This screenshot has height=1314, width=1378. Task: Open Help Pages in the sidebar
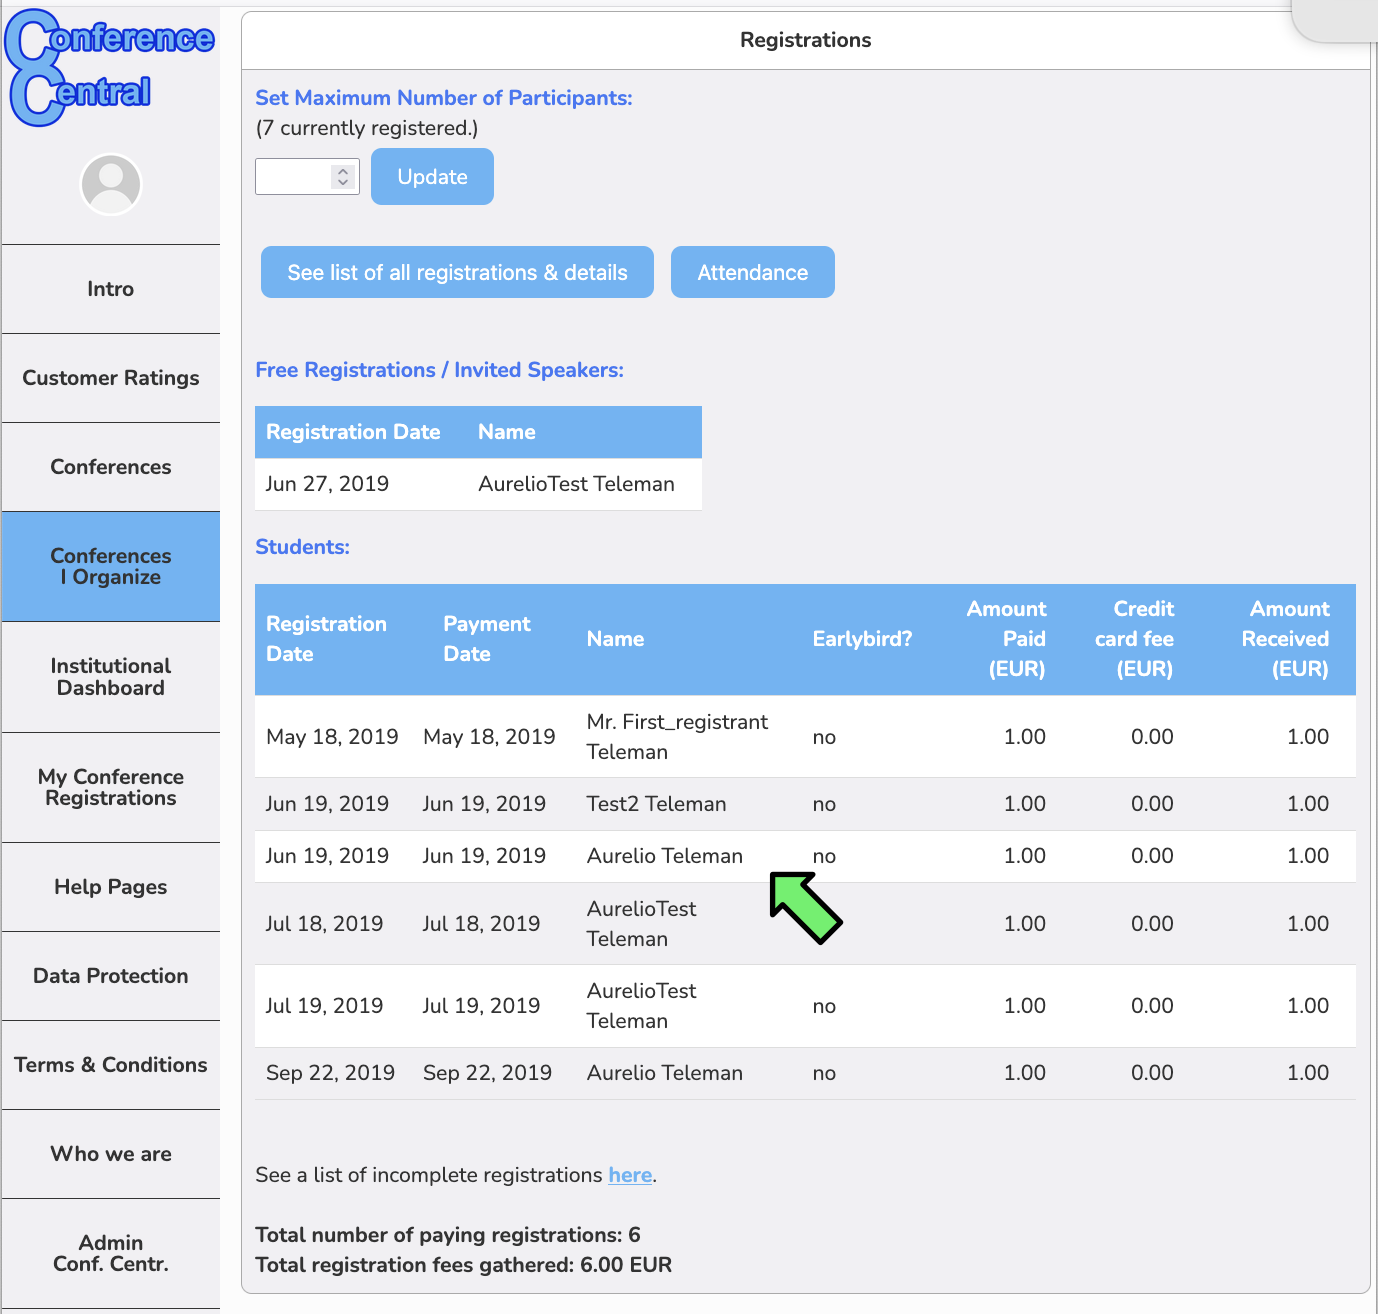[x=110, y=887]
